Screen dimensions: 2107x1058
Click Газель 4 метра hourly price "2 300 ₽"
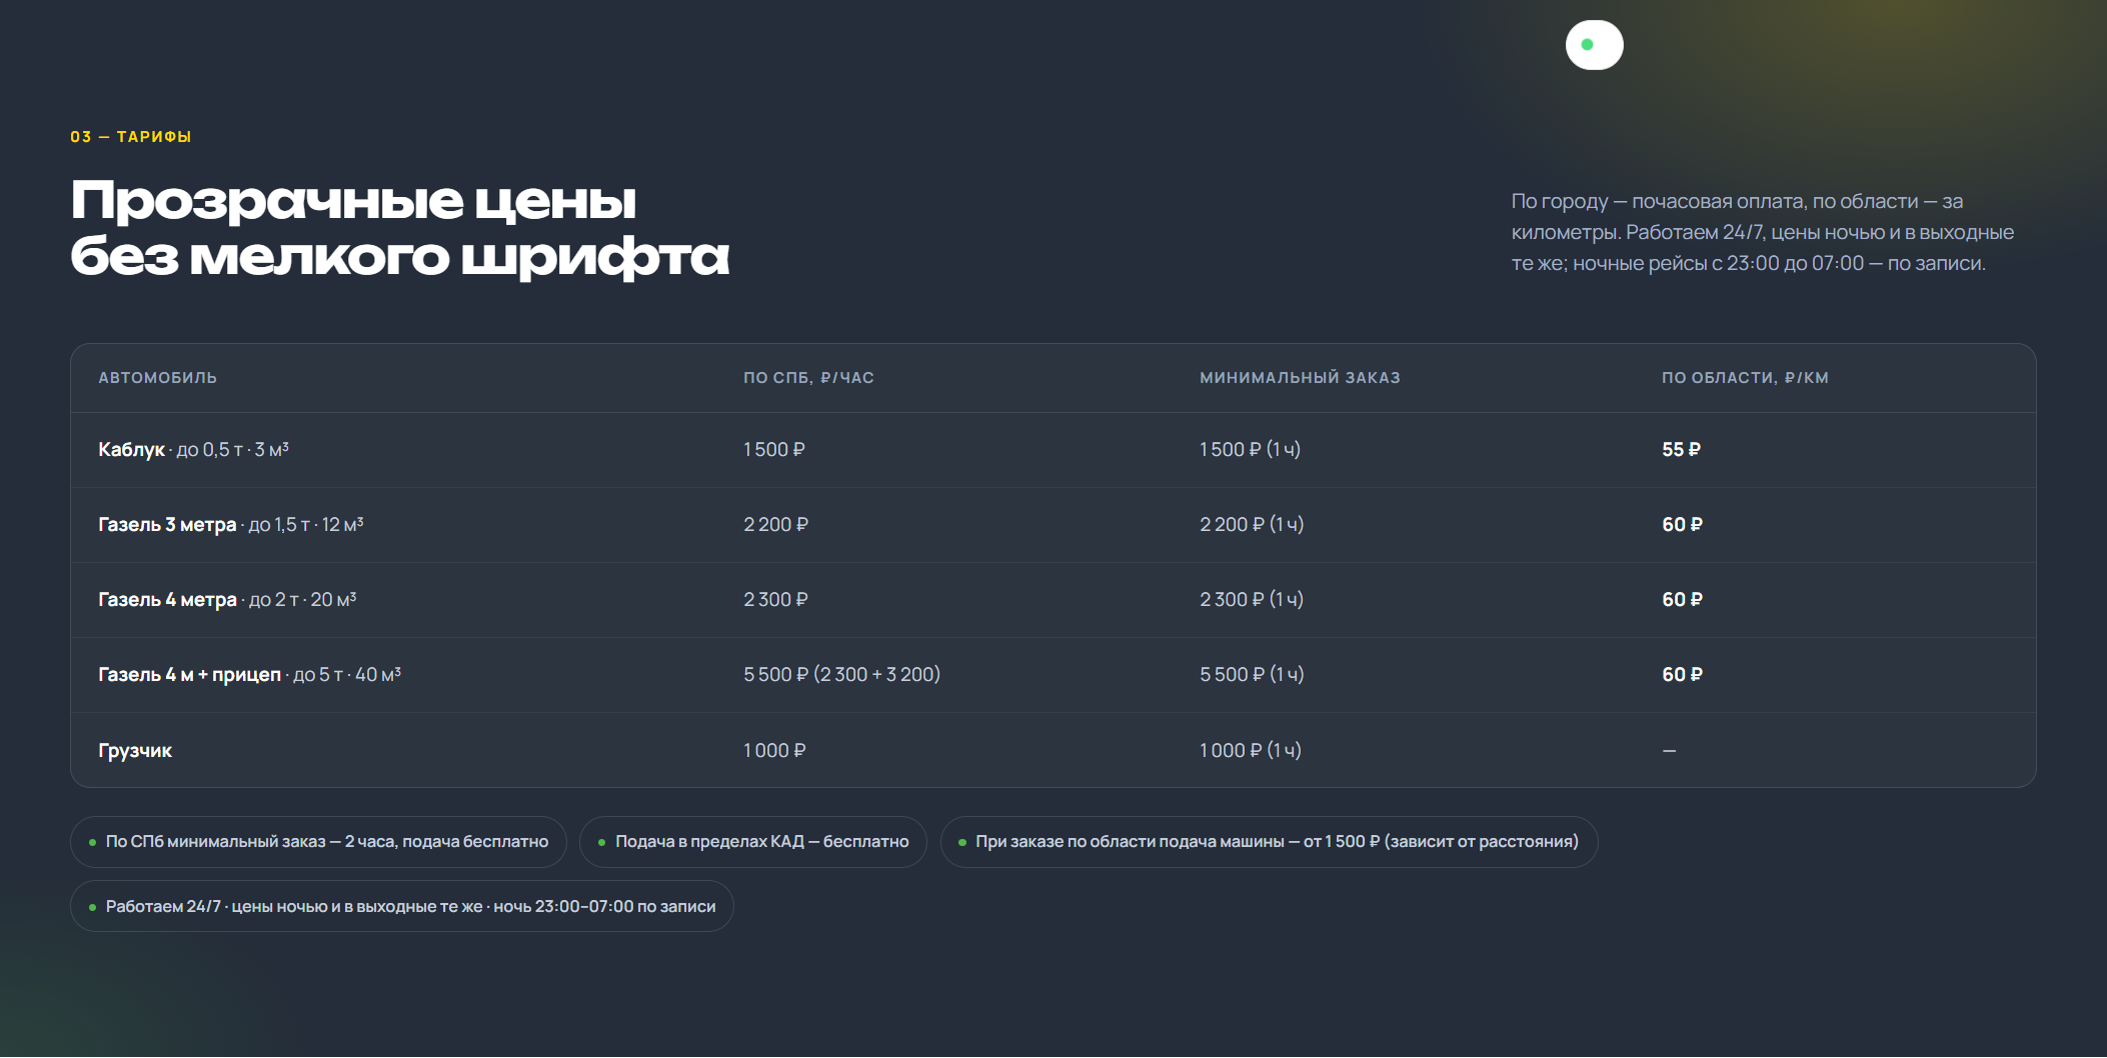776,600
